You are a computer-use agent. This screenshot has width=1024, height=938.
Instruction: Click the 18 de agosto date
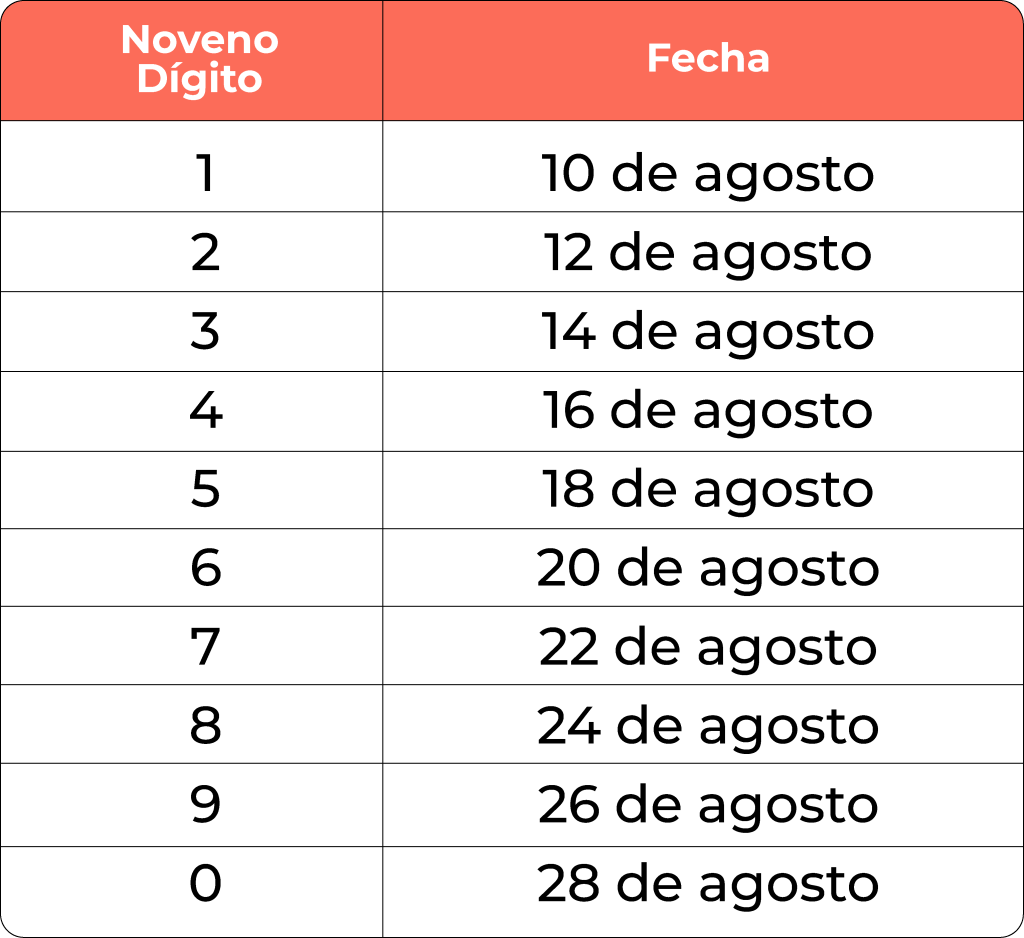pos(708,491)
